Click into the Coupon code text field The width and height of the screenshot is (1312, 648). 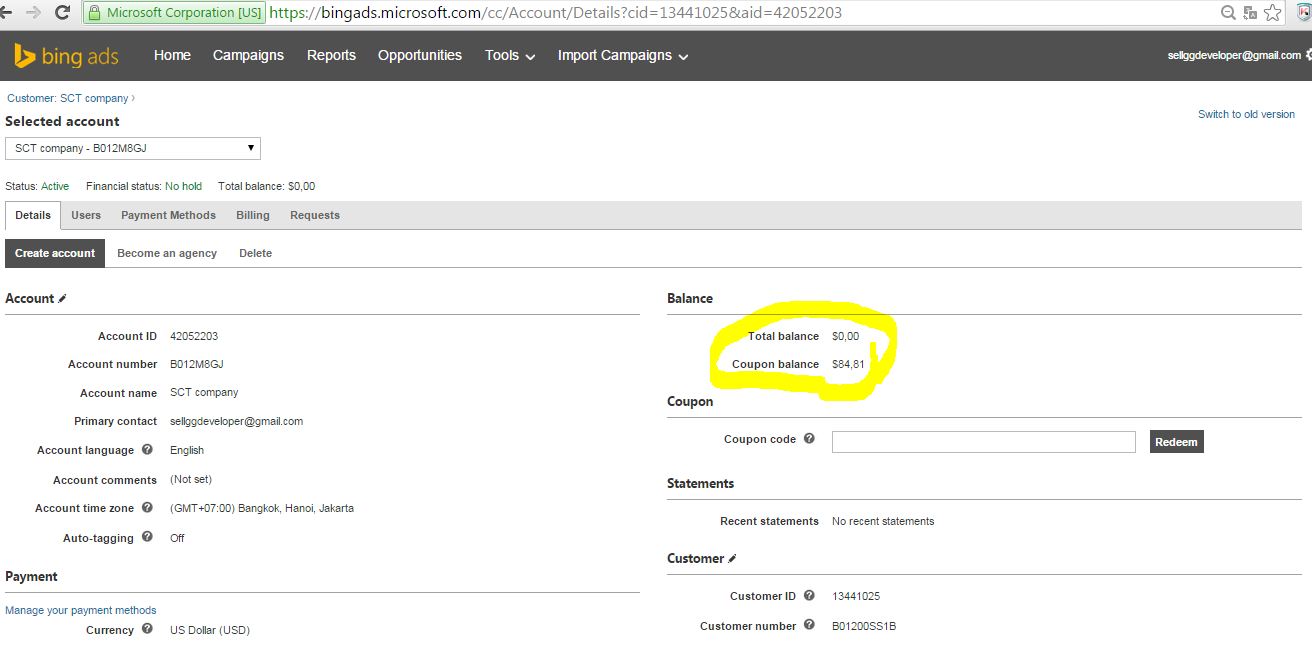pyautogui.click(x=983, y=442)
